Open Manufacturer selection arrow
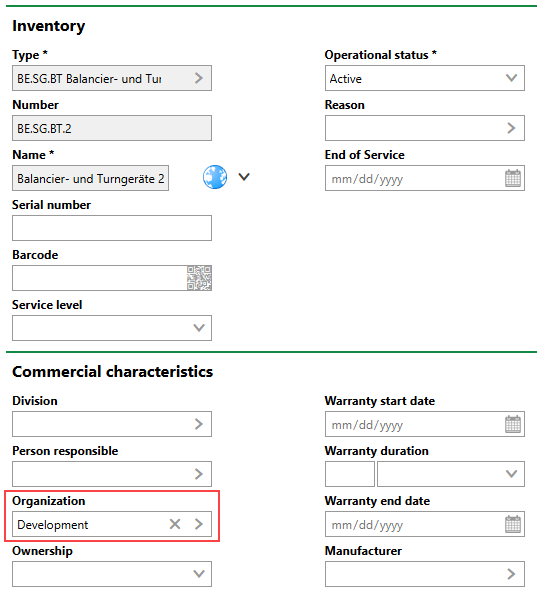This screenshot has height=595, width=537. pos(511,574)
